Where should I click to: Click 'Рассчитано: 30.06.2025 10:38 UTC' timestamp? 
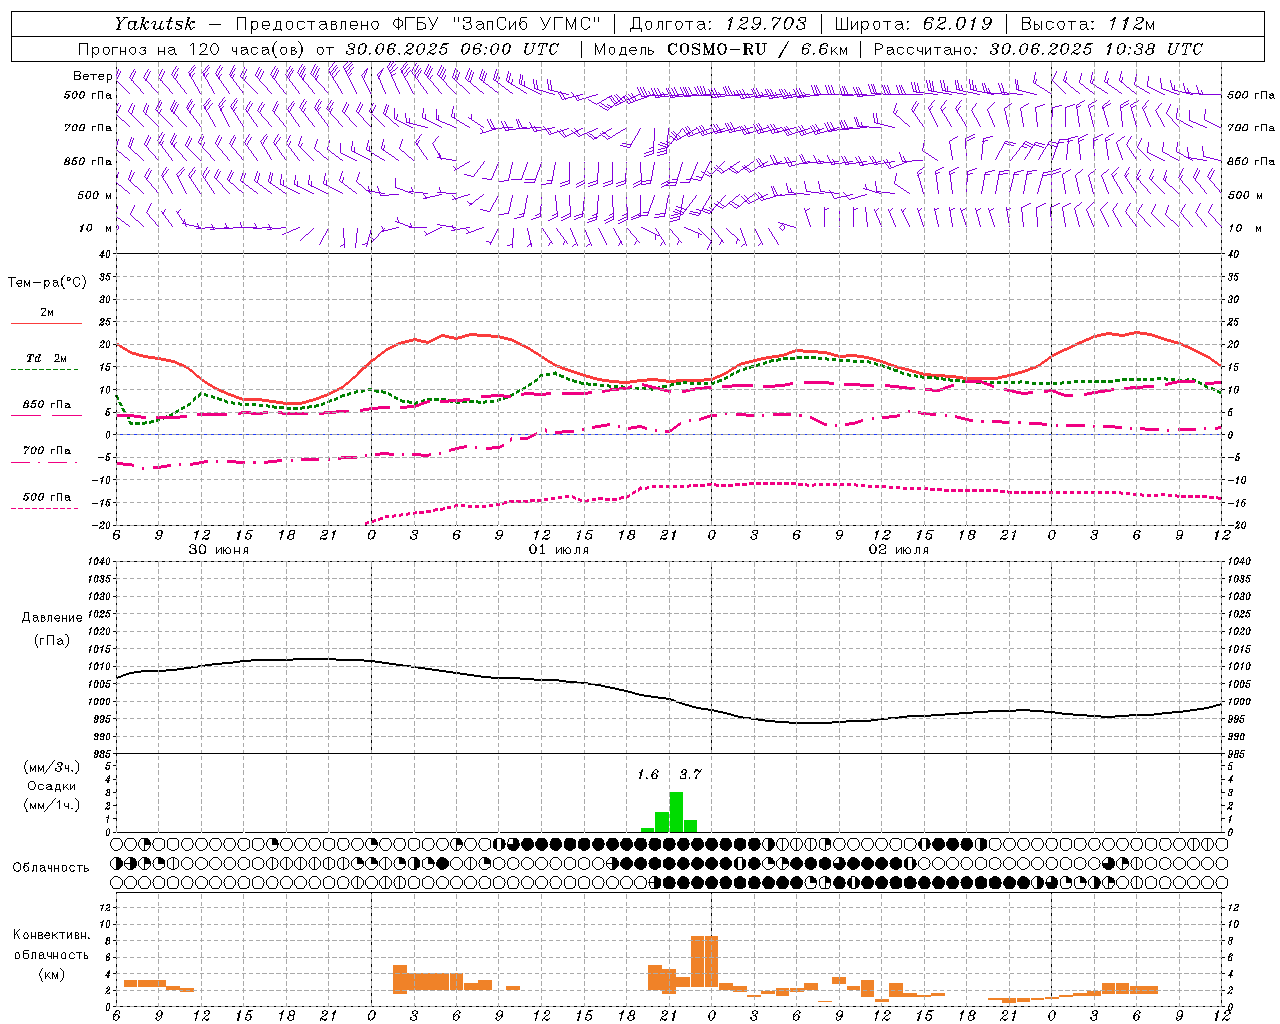1038,49
